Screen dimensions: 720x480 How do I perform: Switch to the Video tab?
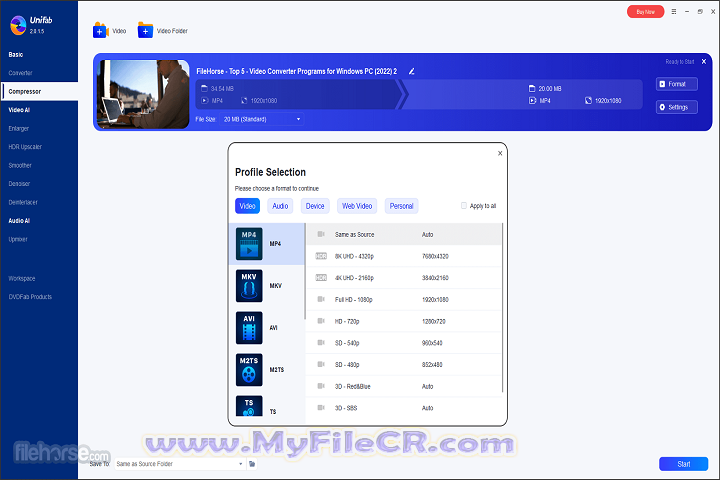coord(248,206)
